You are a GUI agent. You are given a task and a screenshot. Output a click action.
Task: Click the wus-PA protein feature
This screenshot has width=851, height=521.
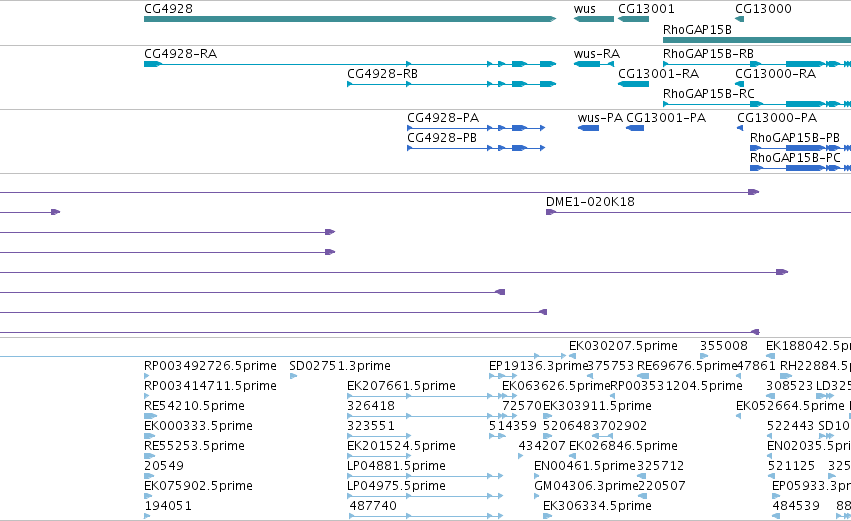click(588, 128)
